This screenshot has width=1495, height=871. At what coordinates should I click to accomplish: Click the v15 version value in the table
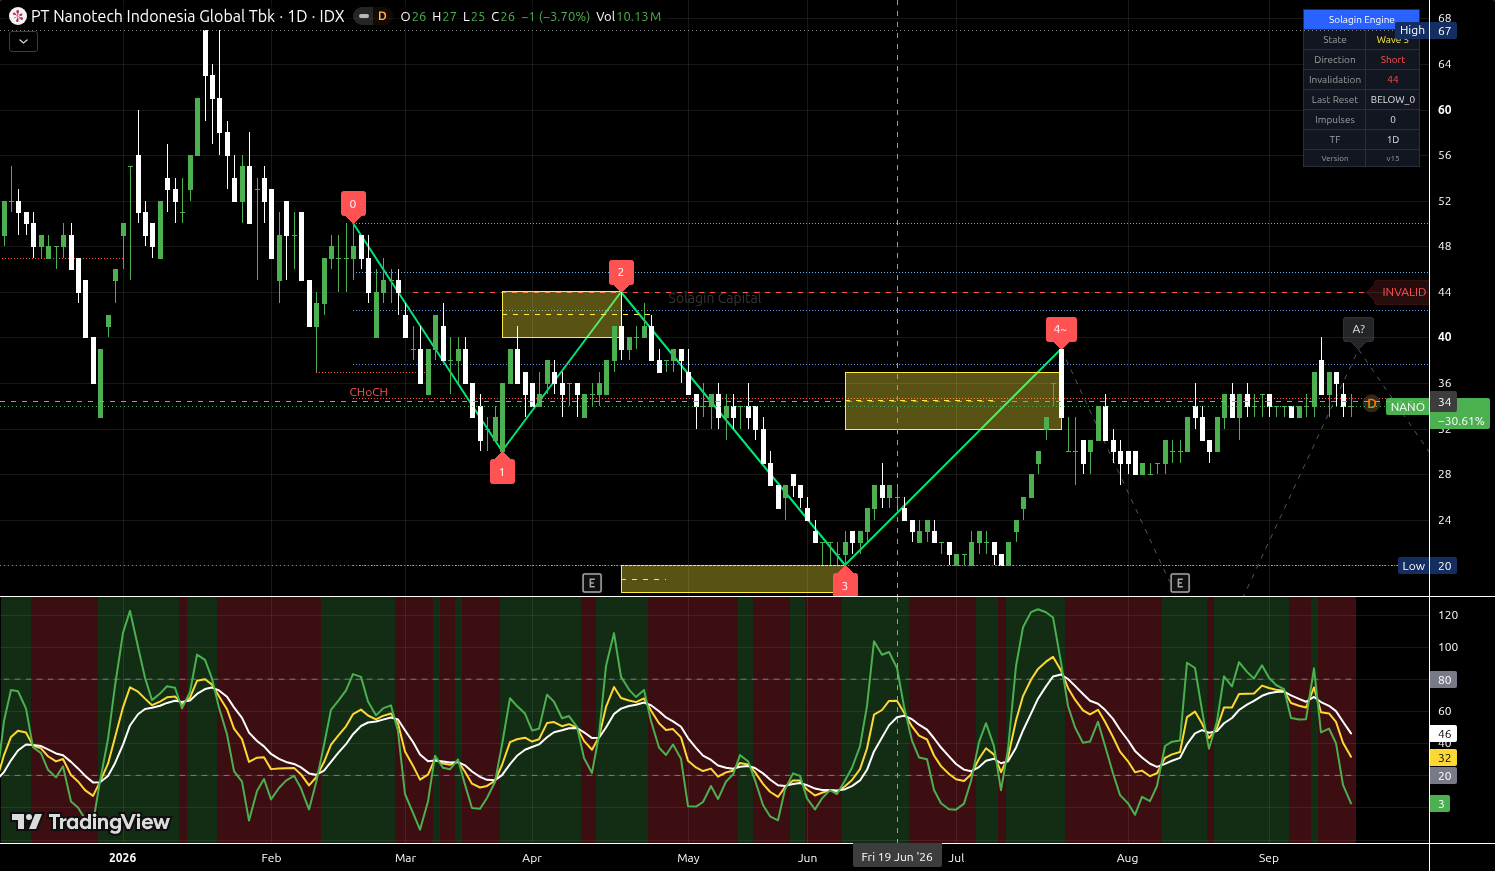1393,158
